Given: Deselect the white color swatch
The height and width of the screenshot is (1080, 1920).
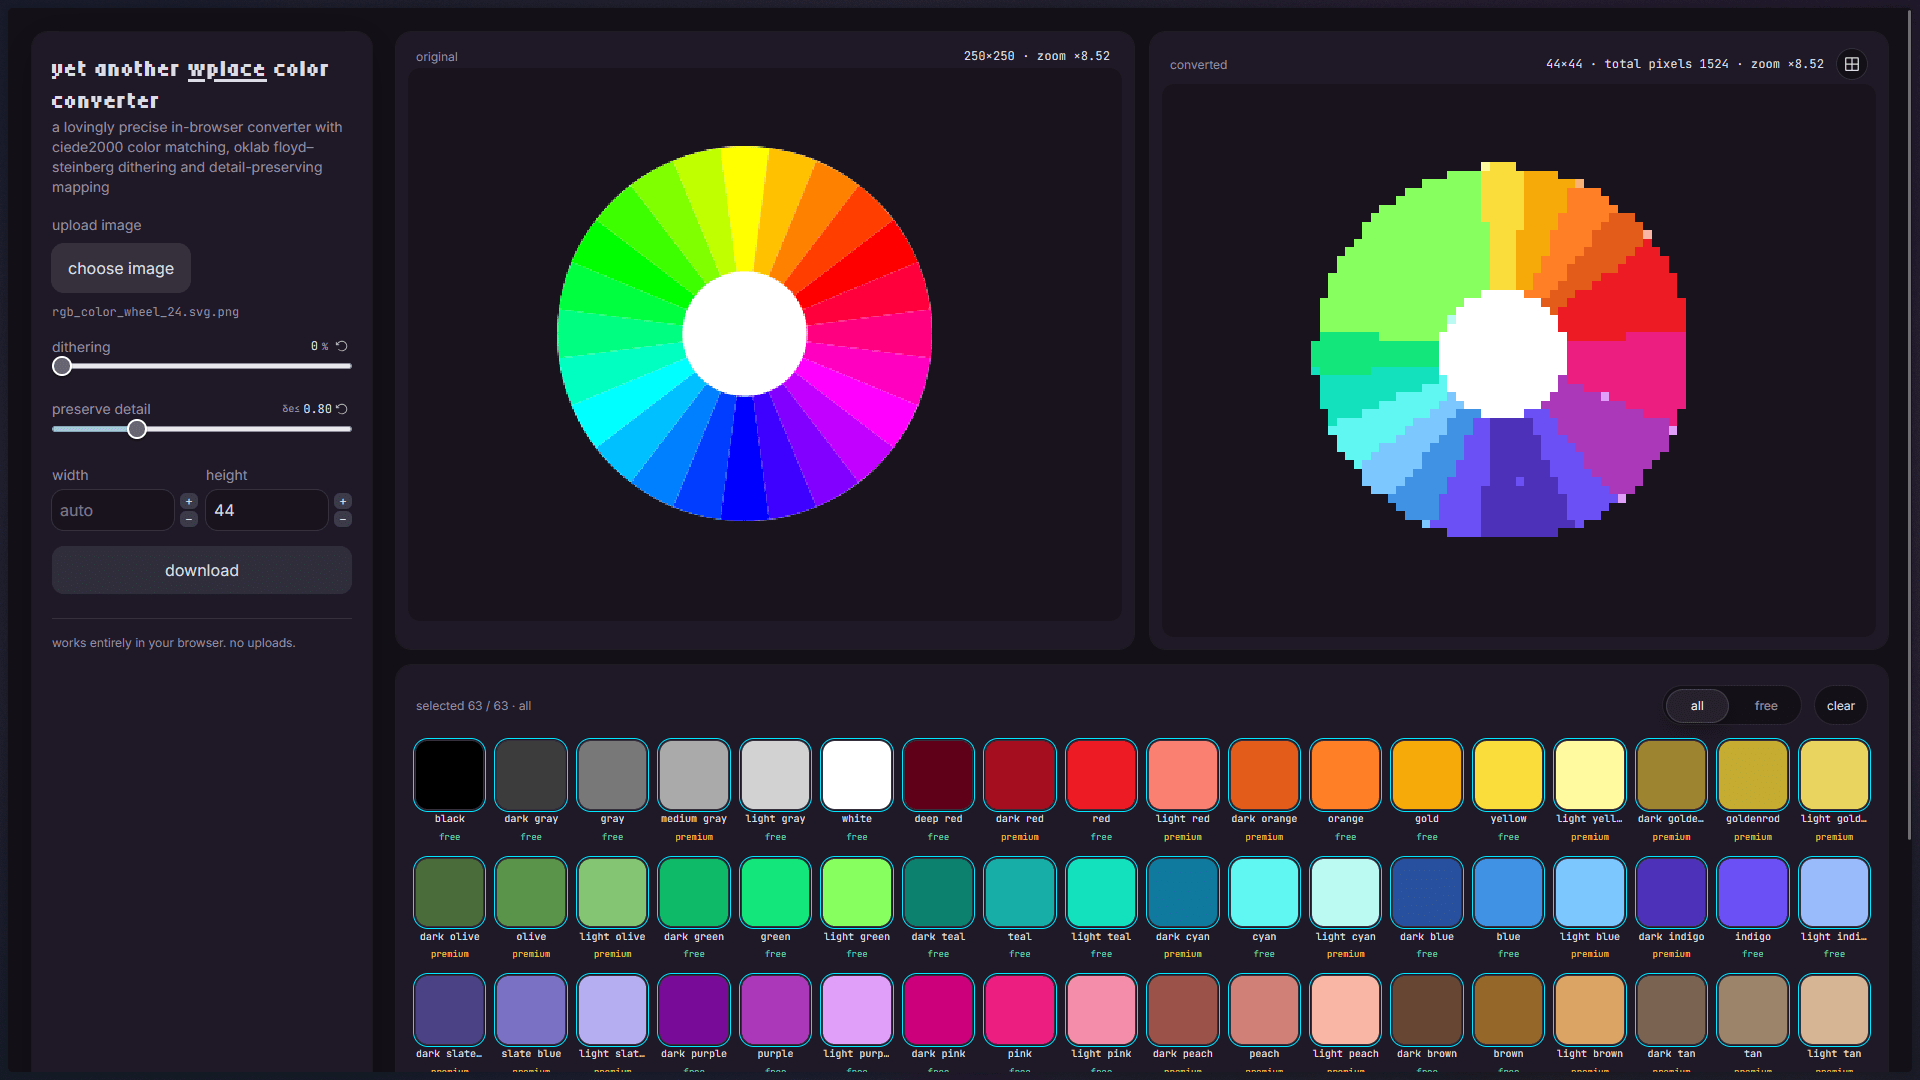Looking at the screenshot, I should click(x=856, y=774).
